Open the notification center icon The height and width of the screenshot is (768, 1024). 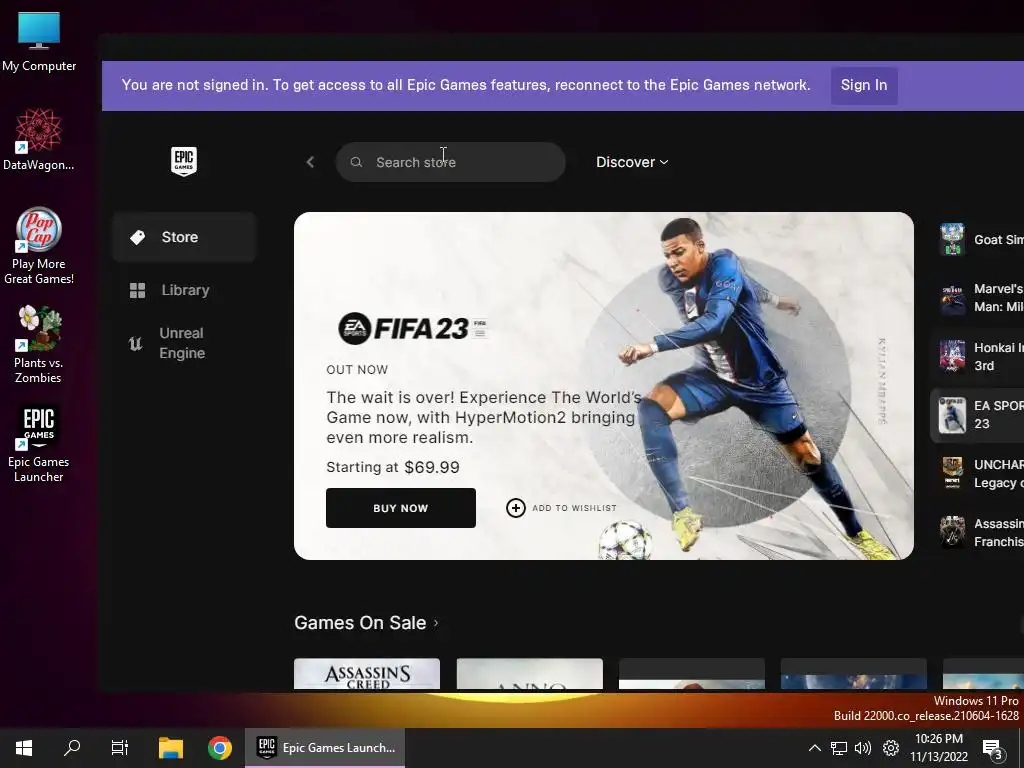tap(993, 749)
